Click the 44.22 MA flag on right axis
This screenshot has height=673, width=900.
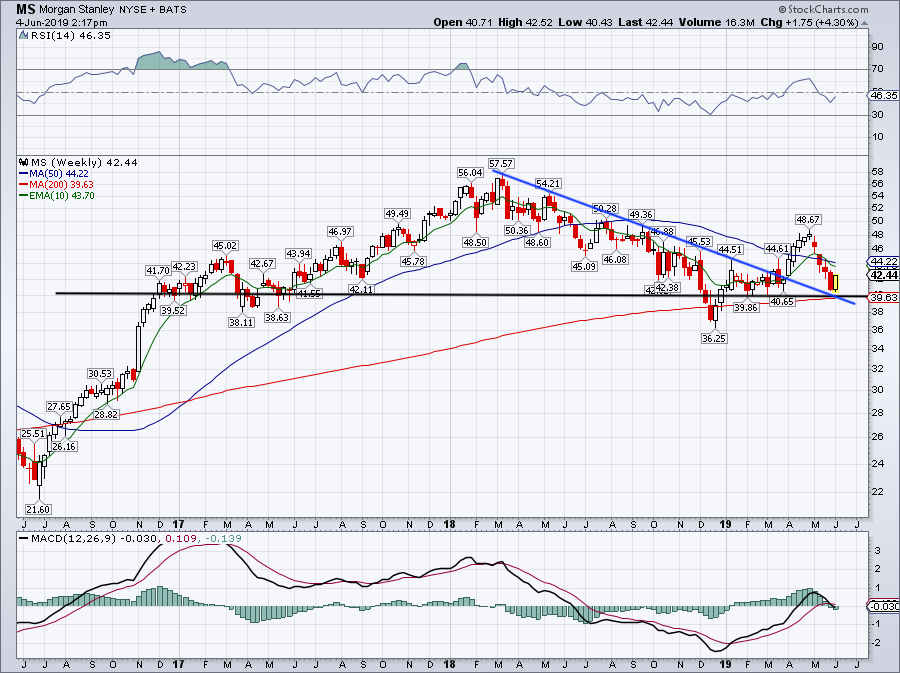(x=883, y=262)
